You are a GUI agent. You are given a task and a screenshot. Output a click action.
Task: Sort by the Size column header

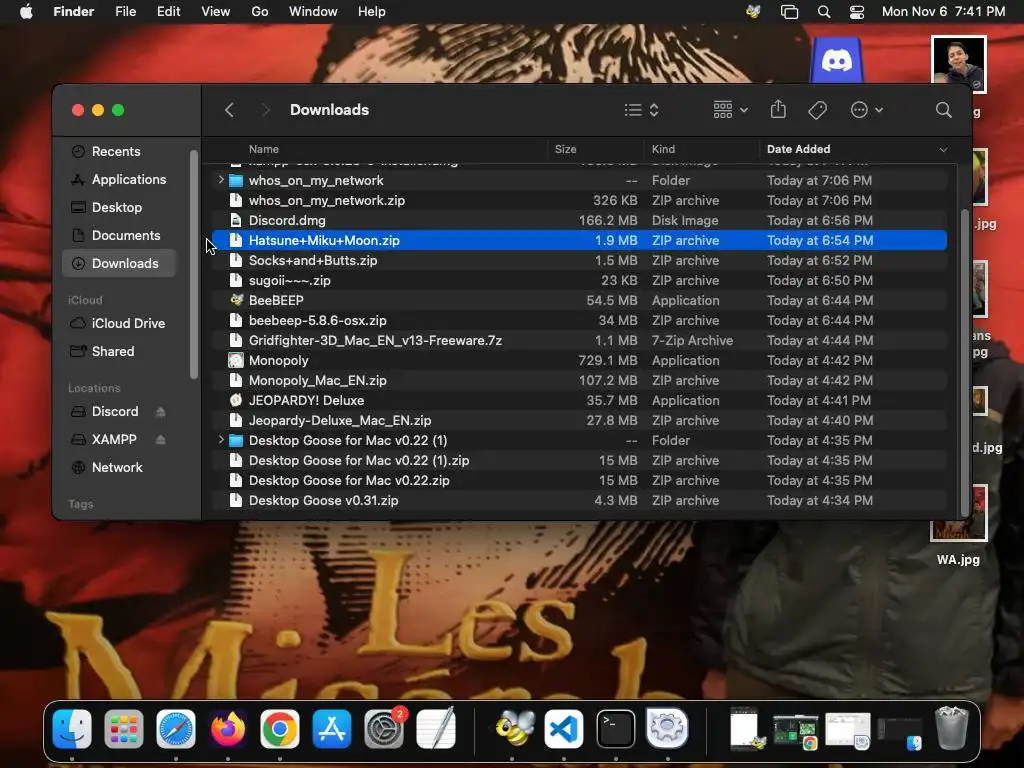(566, 149)
